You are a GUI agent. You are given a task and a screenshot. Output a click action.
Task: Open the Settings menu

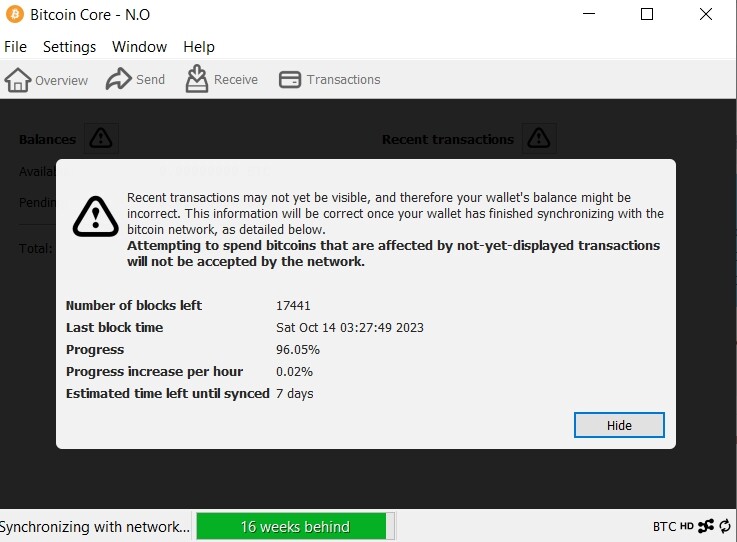tap(70, 47)
